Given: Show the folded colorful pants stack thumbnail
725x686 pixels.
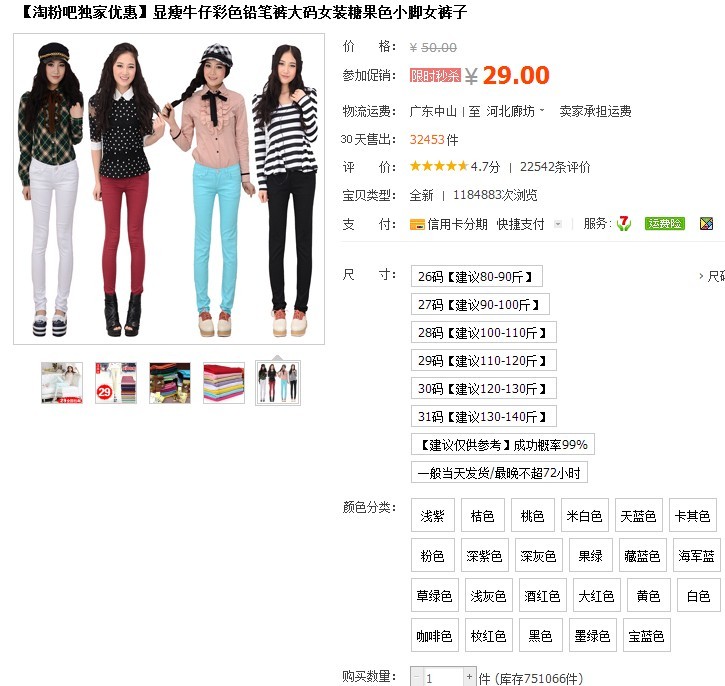Looking at the screenshot, I should [224, 383].
